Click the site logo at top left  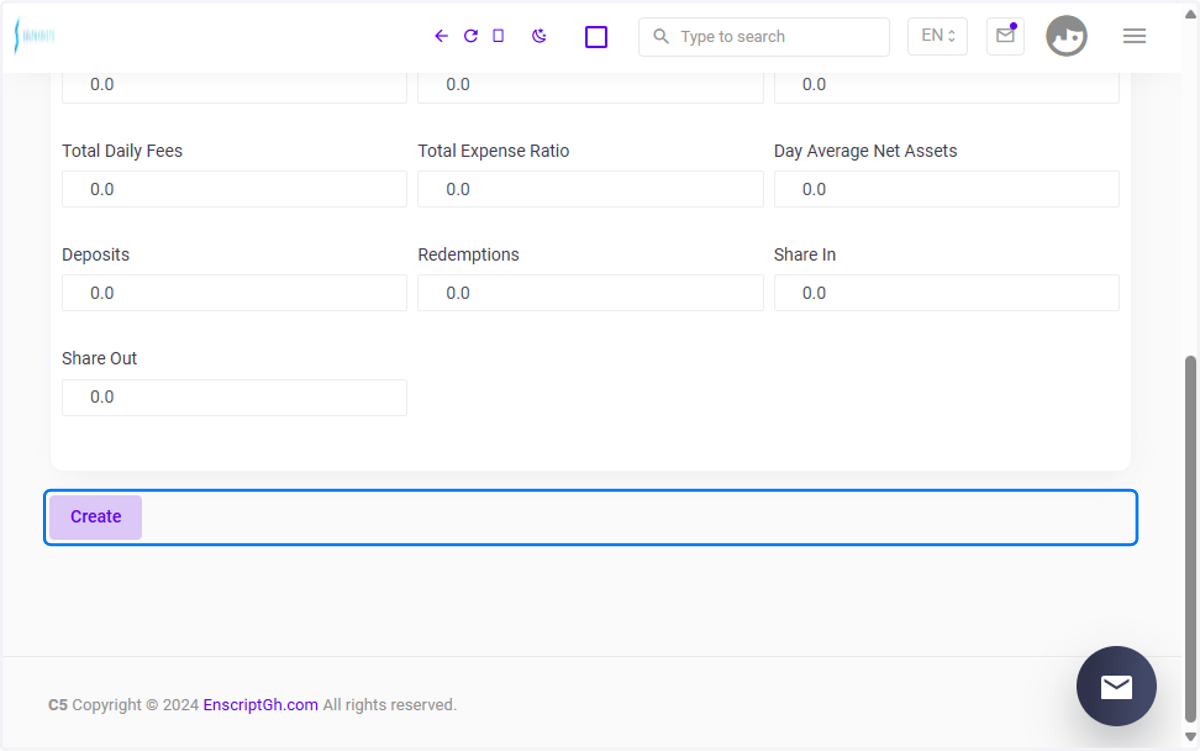[x=34, y=36]
